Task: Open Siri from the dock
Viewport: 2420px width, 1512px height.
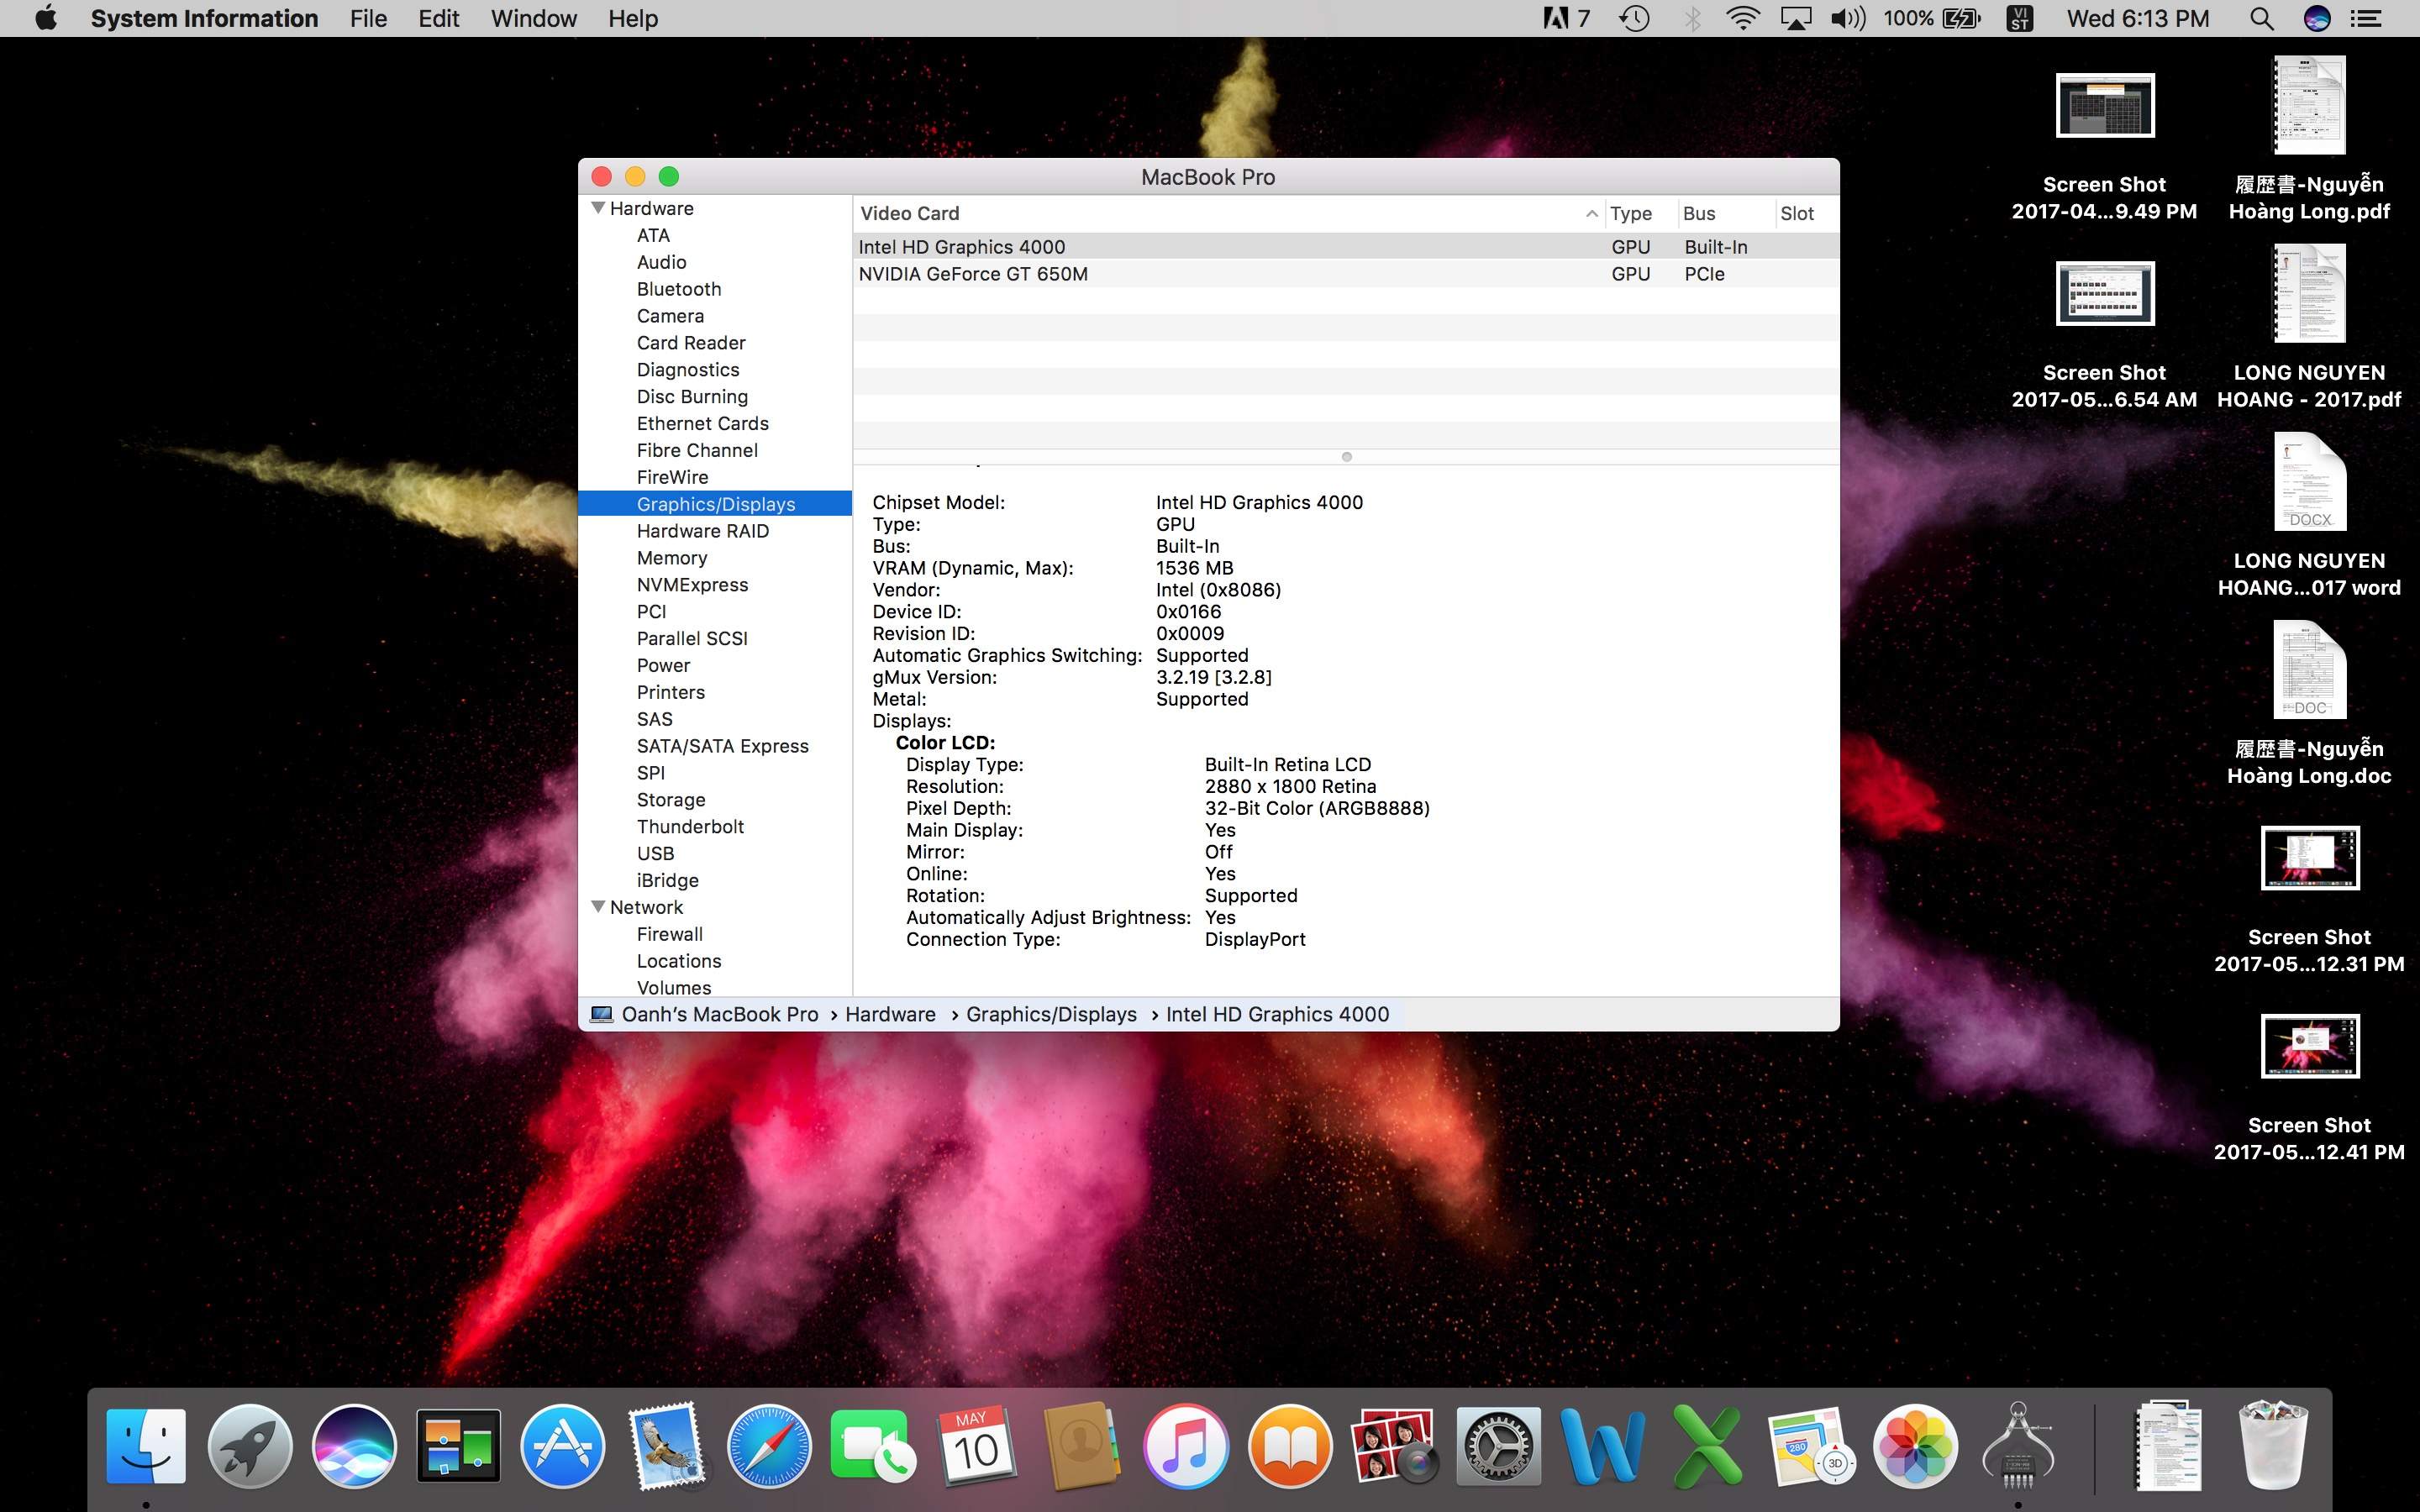Action: point(353,1446)
